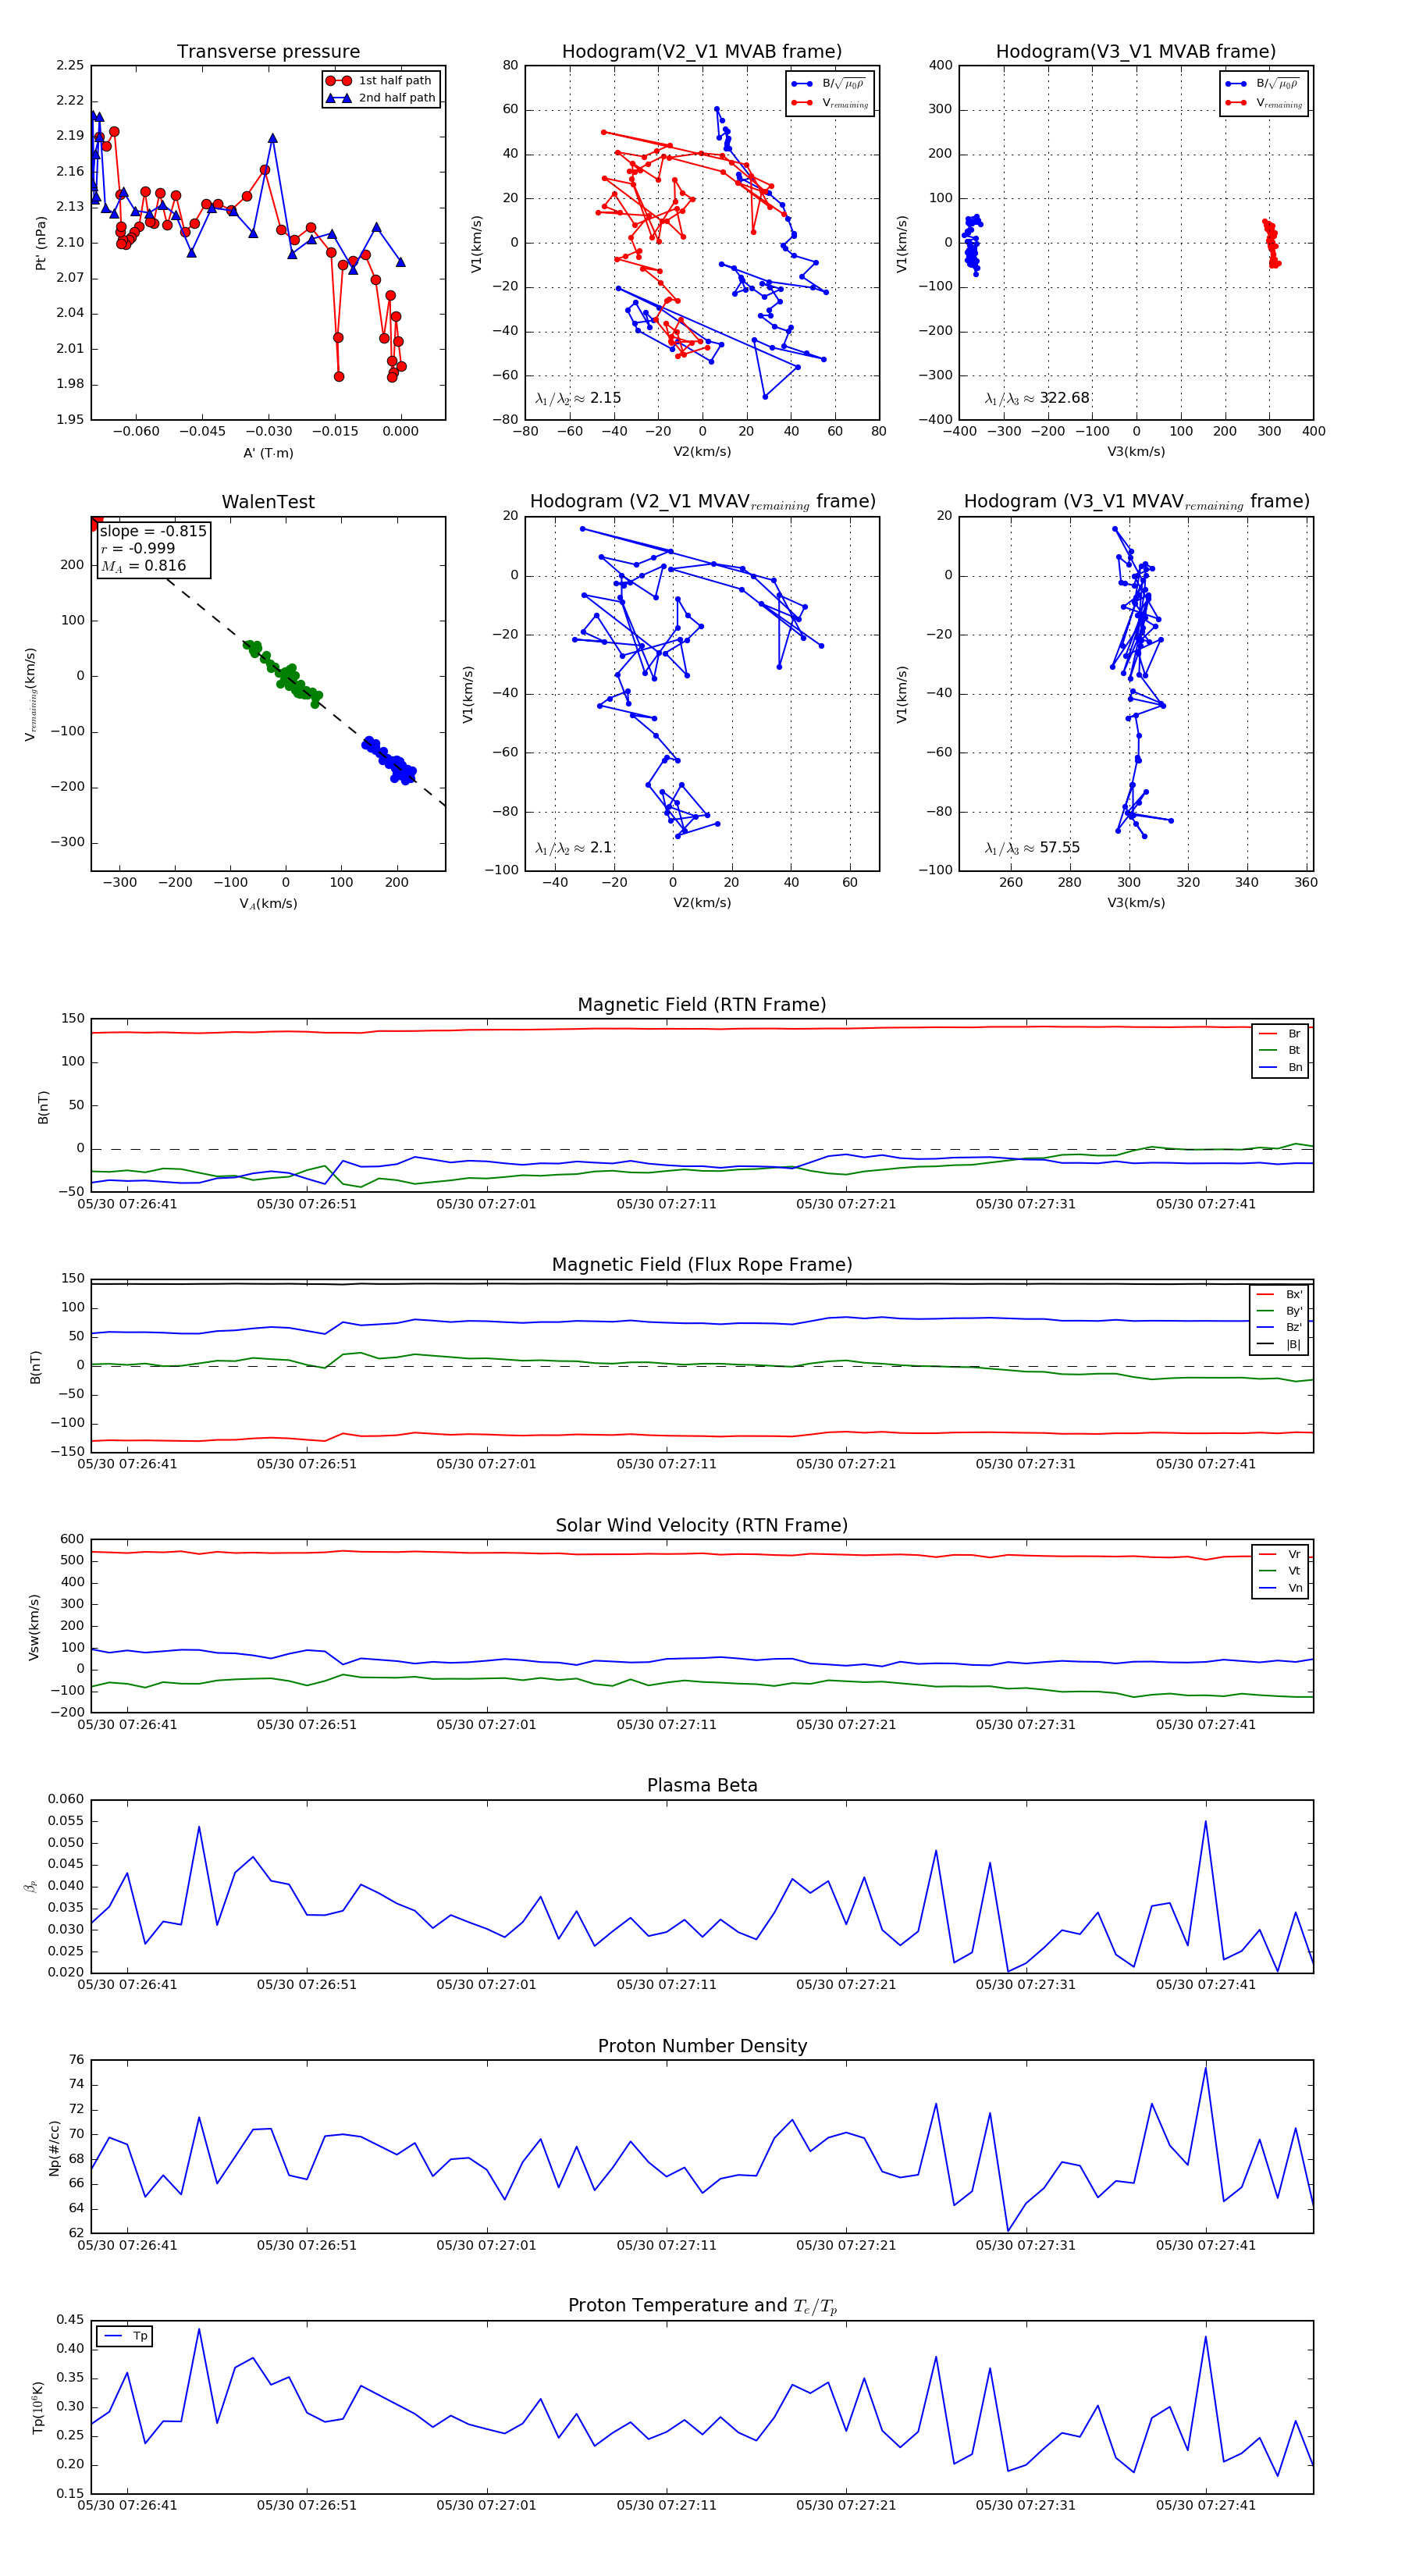Click the '05/30 07:27:21' tick under RTN magnetic field plot
This screenshot has width=1405, height=2576.
tap(846, 1204)
